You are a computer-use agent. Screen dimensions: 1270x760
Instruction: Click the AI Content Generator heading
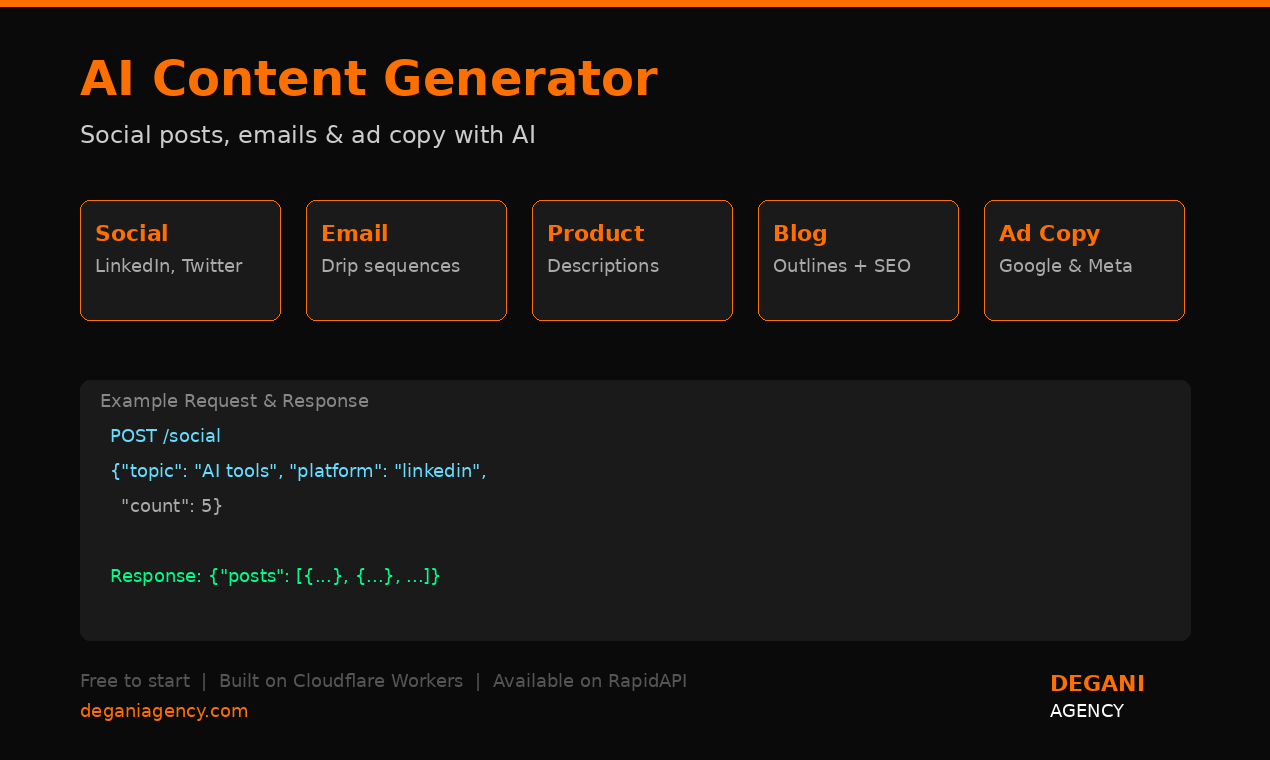tap(369, 80)
